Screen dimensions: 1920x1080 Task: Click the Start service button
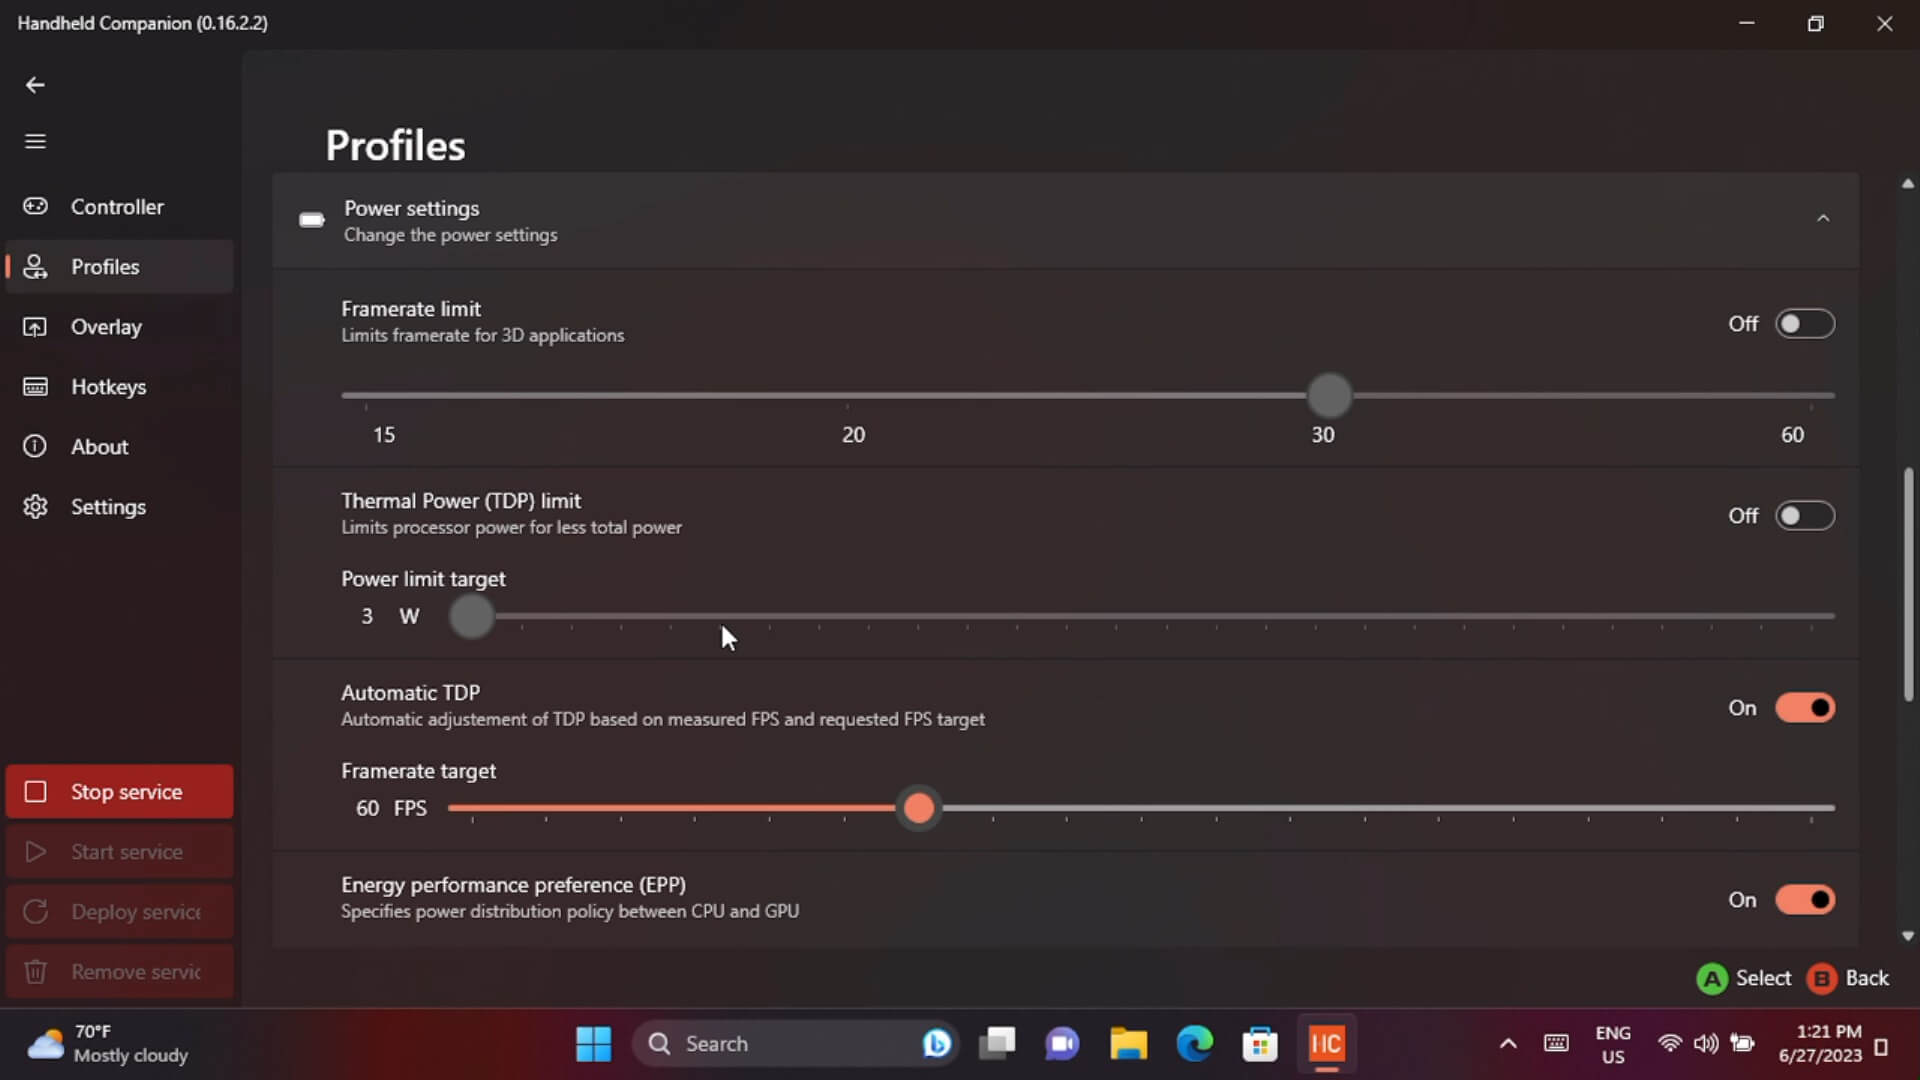127,851
